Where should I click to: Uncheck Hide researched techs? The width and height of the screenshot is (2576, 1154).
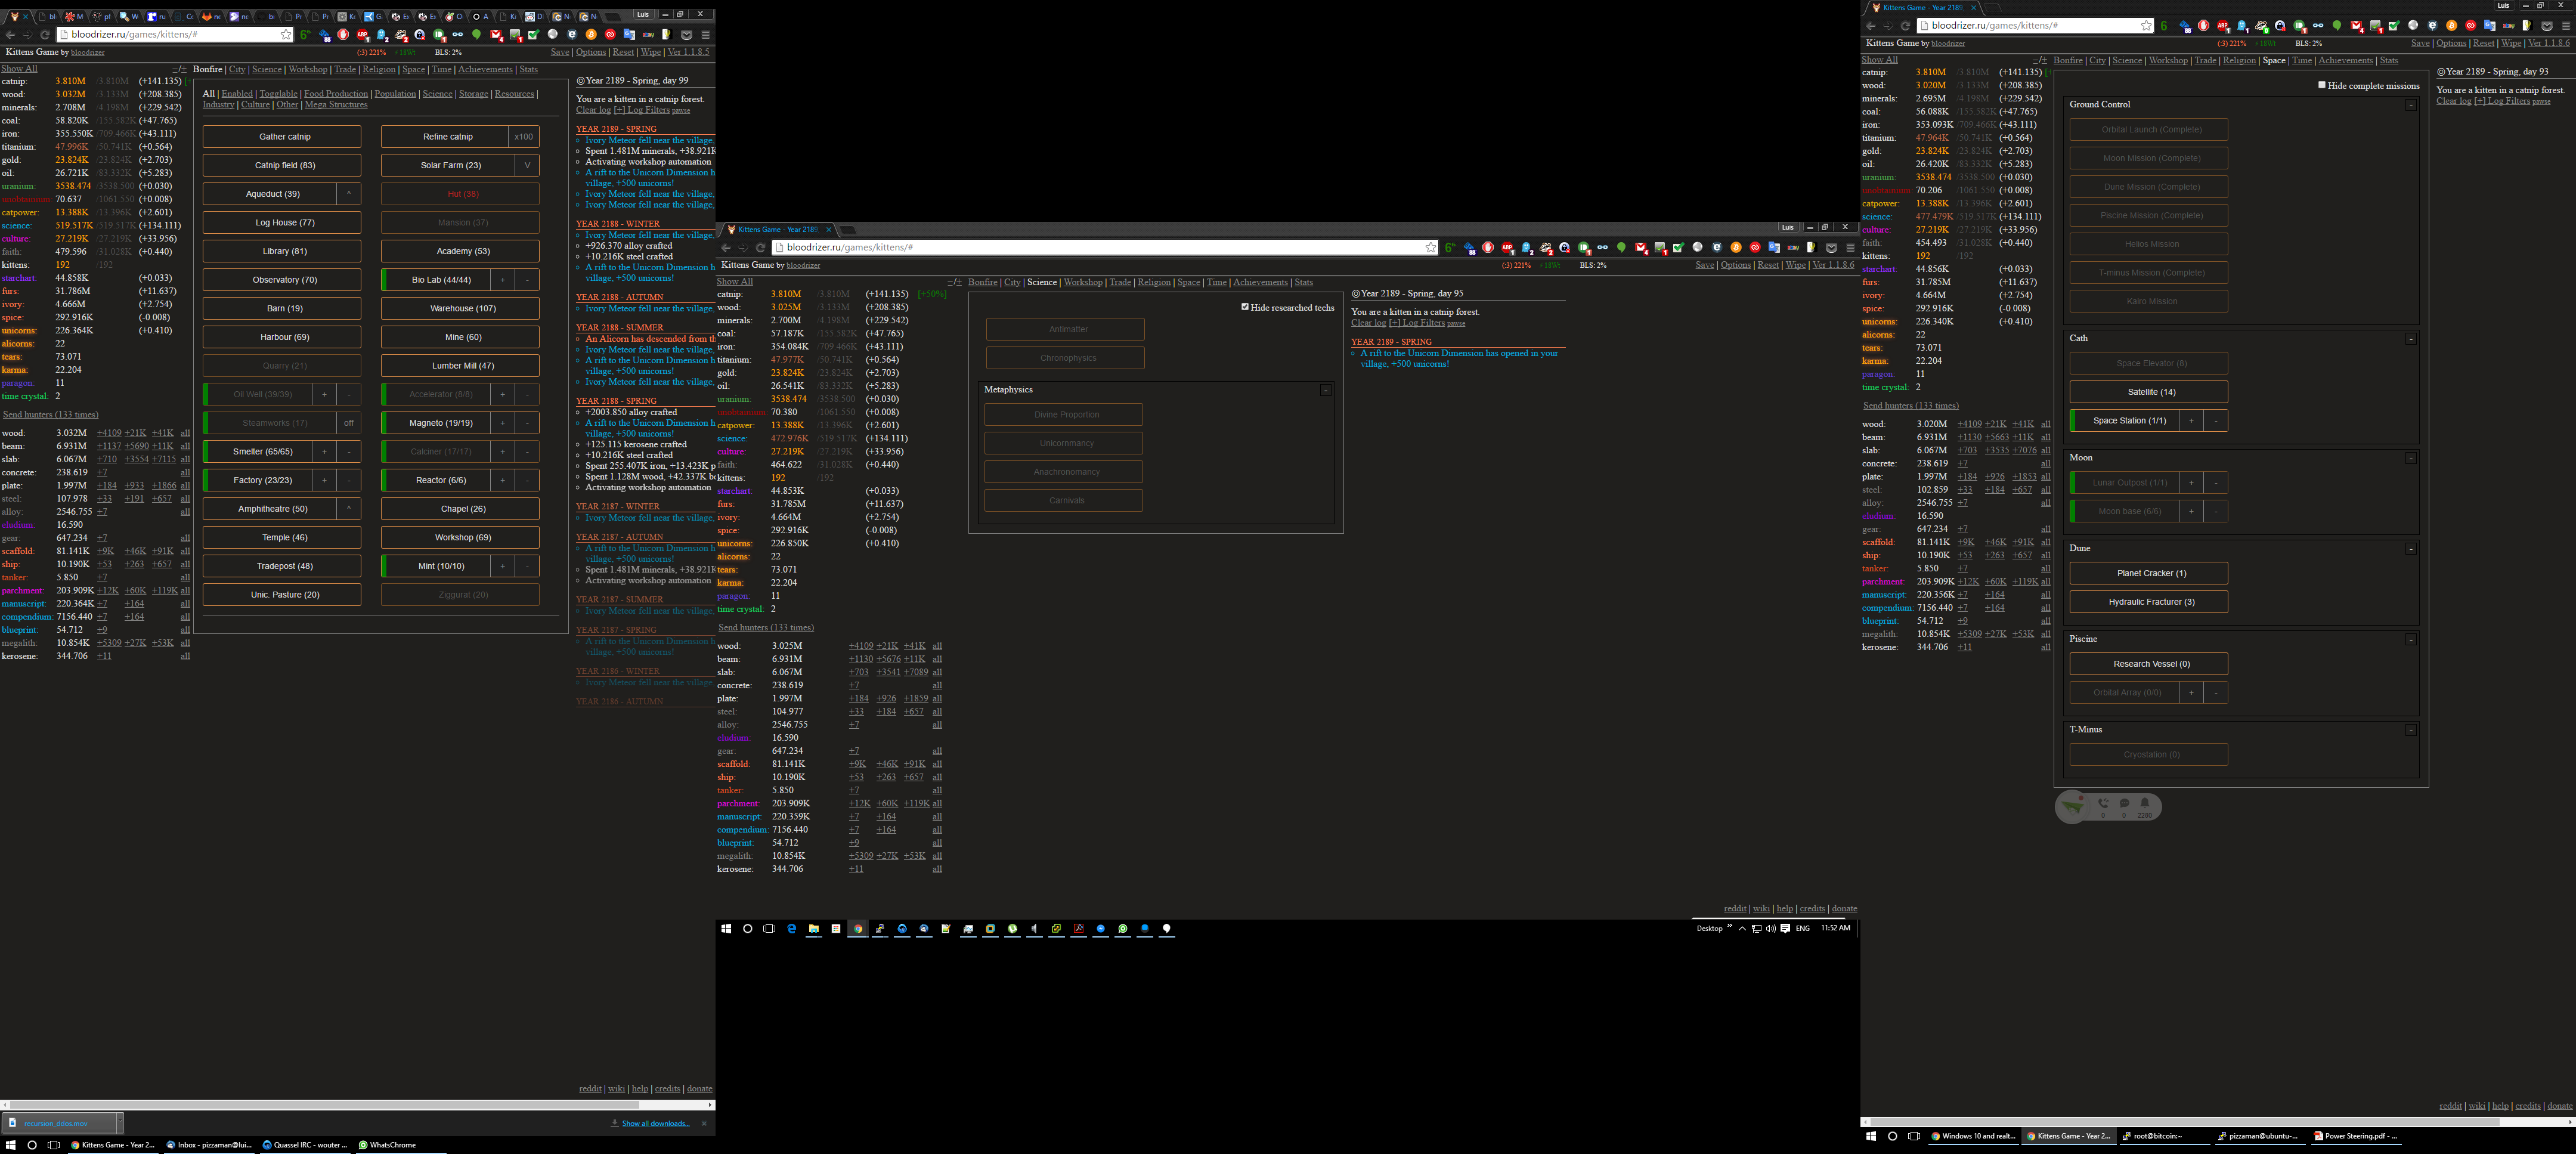point(1245,307)
